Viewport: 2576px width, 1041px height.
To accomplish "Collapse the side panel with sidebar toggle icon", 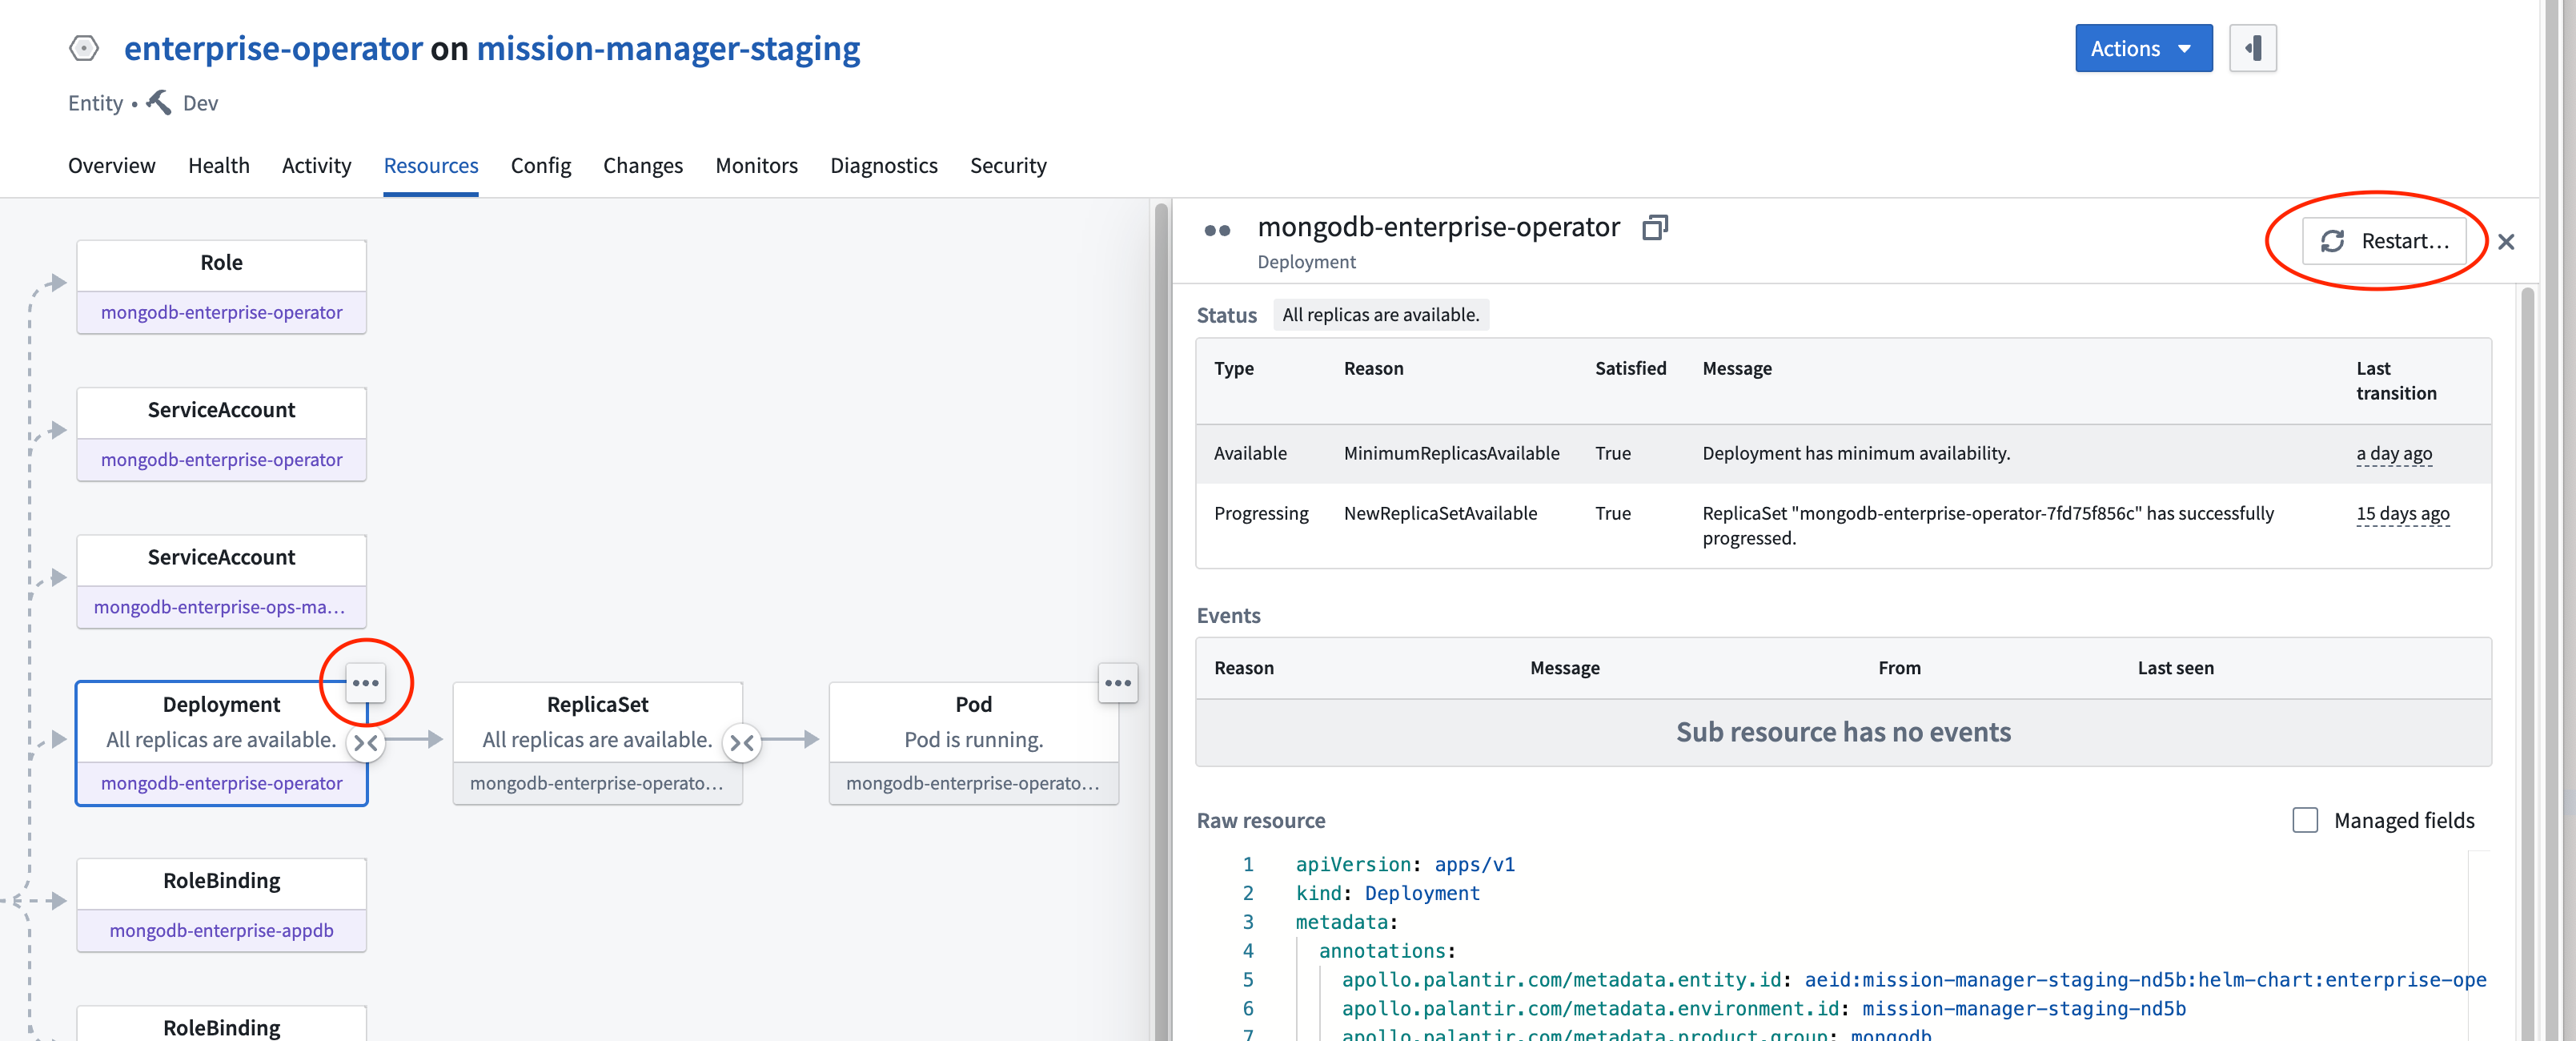I will click(2252, 48).
